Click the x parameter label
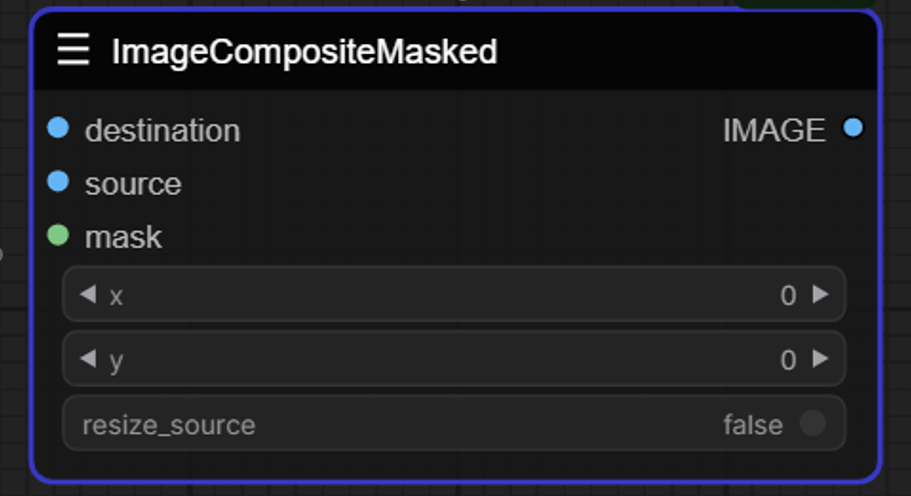 (116, 296)
